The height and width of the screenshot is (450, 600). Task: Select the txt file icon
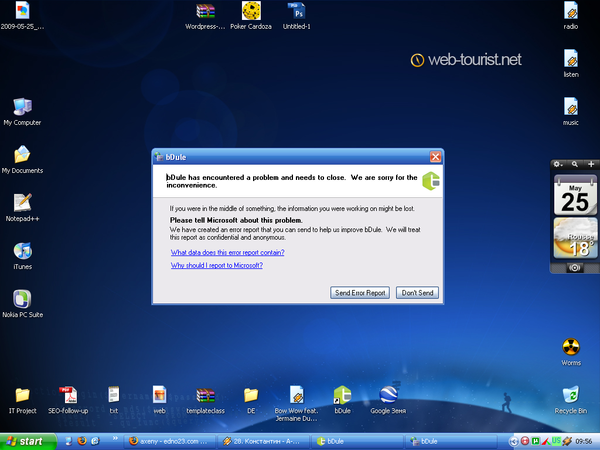click(x=114, y=400)
